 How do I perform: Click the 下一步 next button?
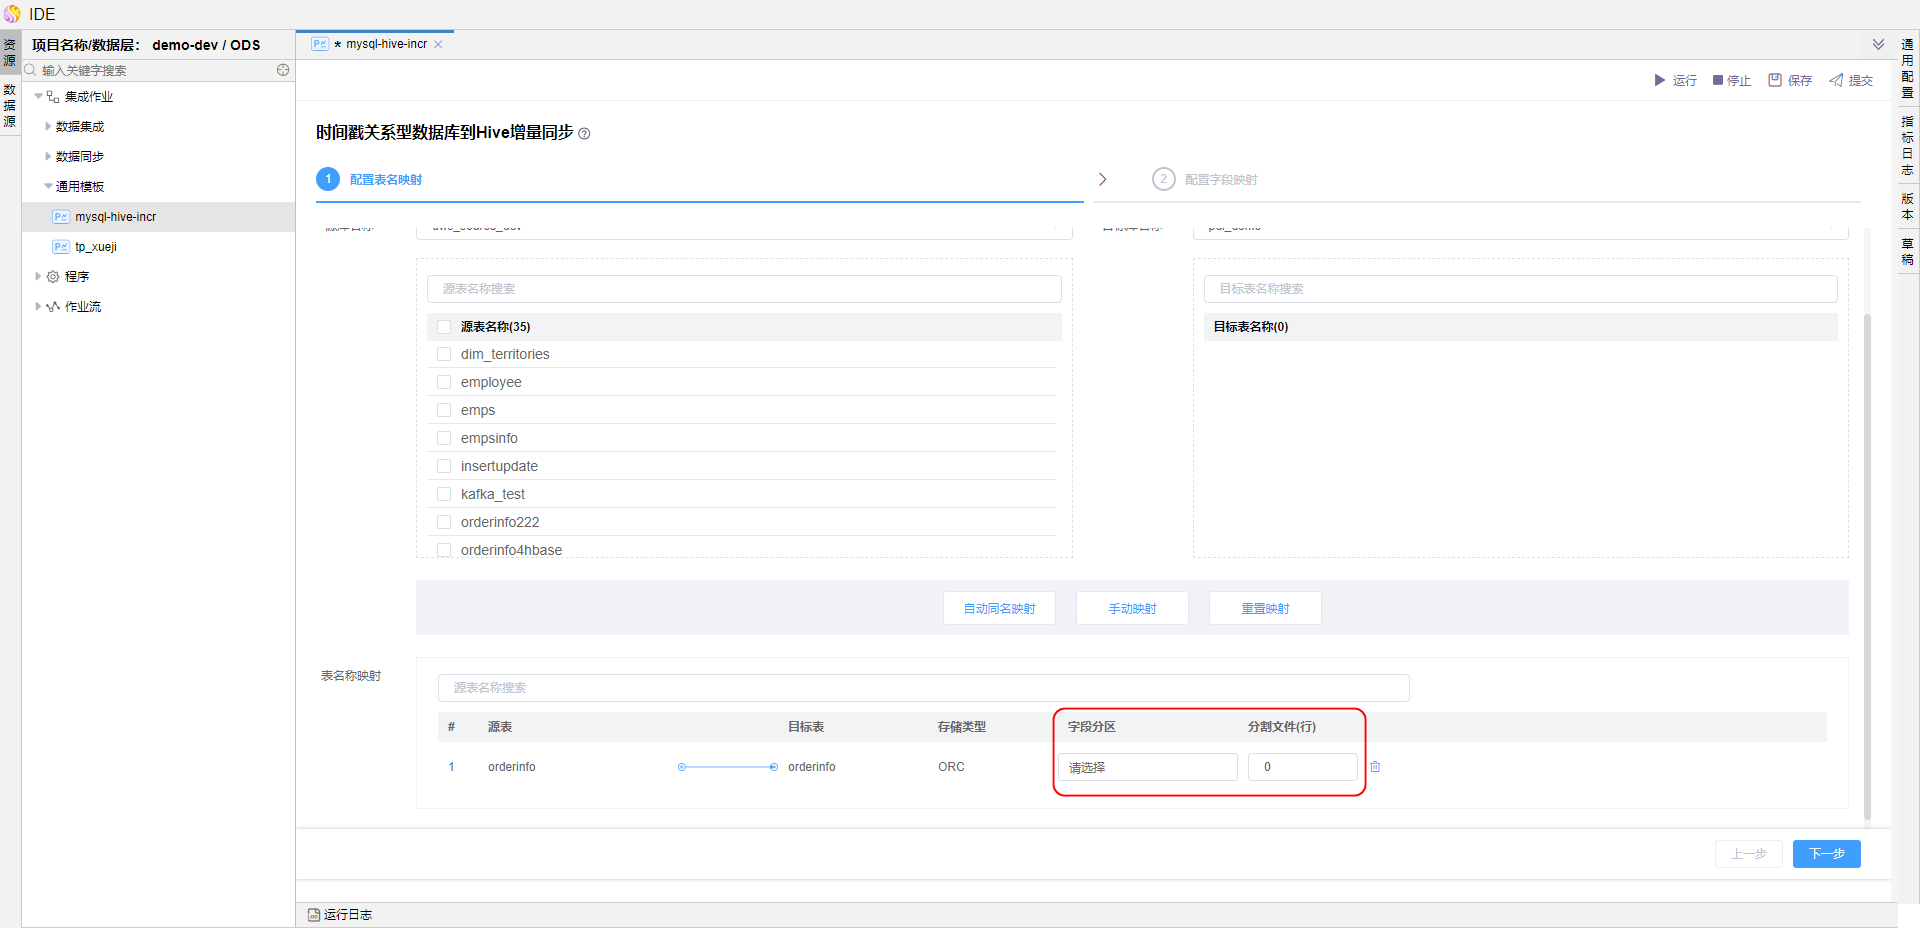click(1826, 854)
